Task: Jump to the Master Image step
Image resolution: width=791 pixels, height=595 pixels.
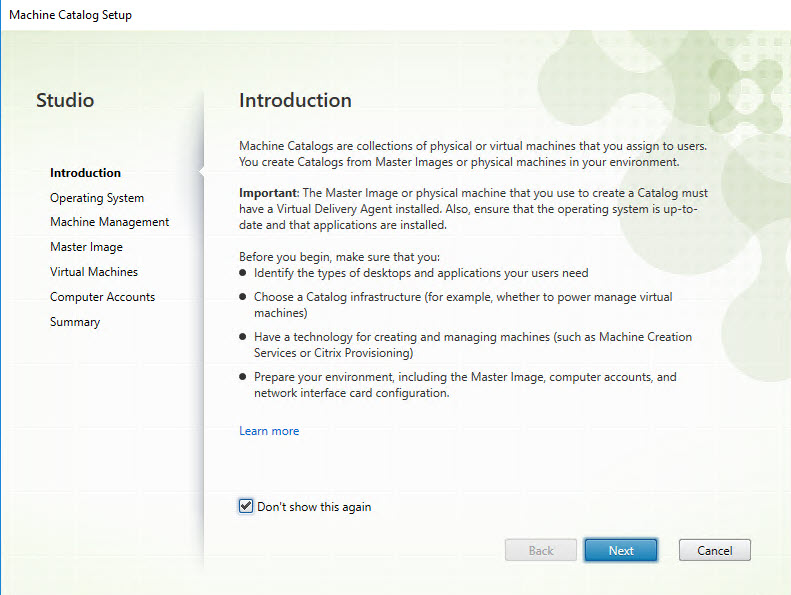Action: (86, 247)
